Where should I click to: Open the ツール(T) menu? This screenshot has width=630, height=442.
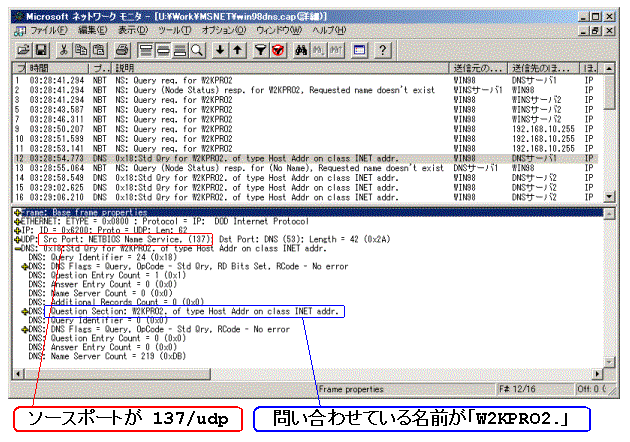[174, 31]
